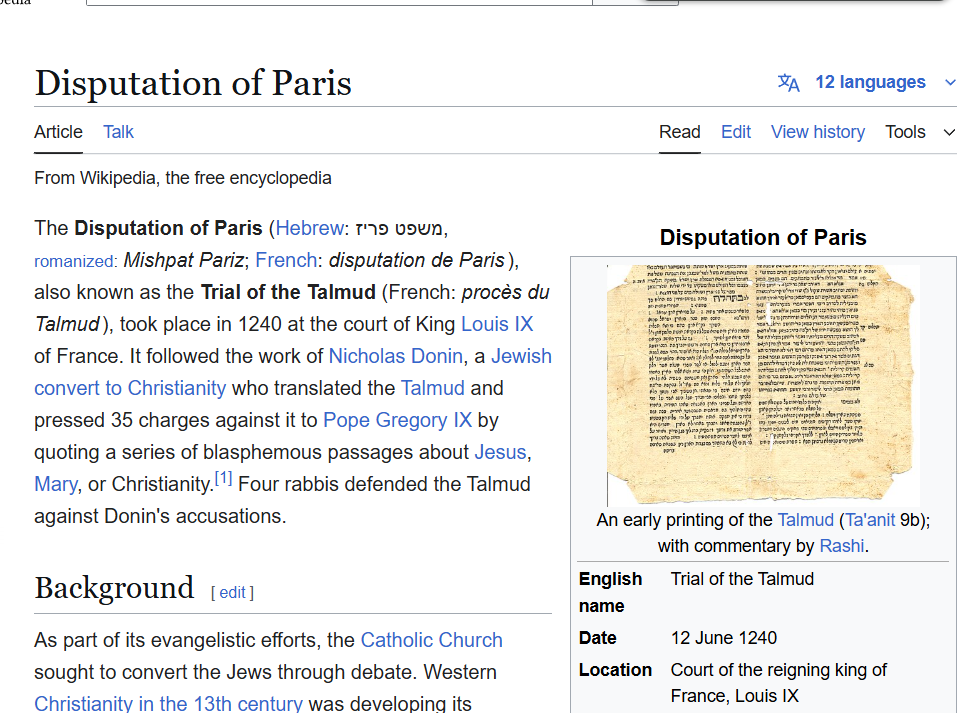Open the View history tab
Screen dimensions: 975x713
pos(818,132)
